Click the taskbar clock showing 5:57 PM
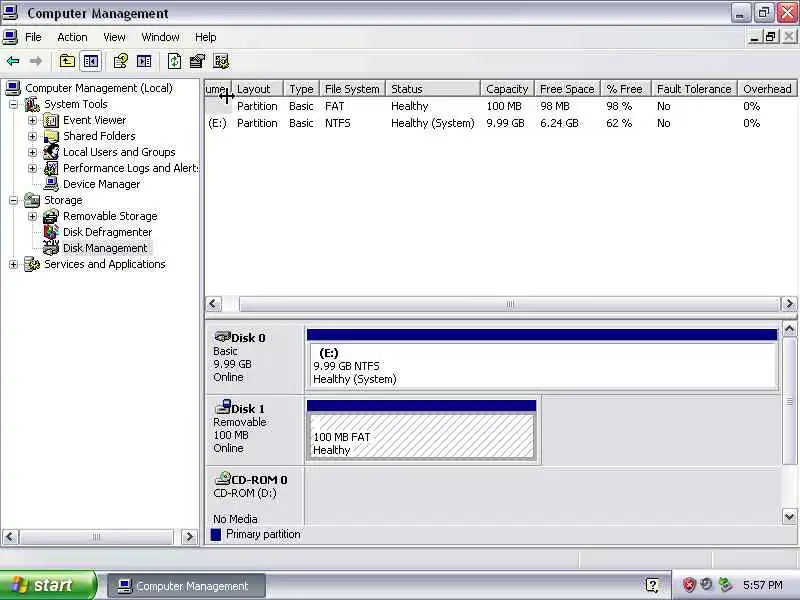This screenshot has width=800, height=600. 762,585
